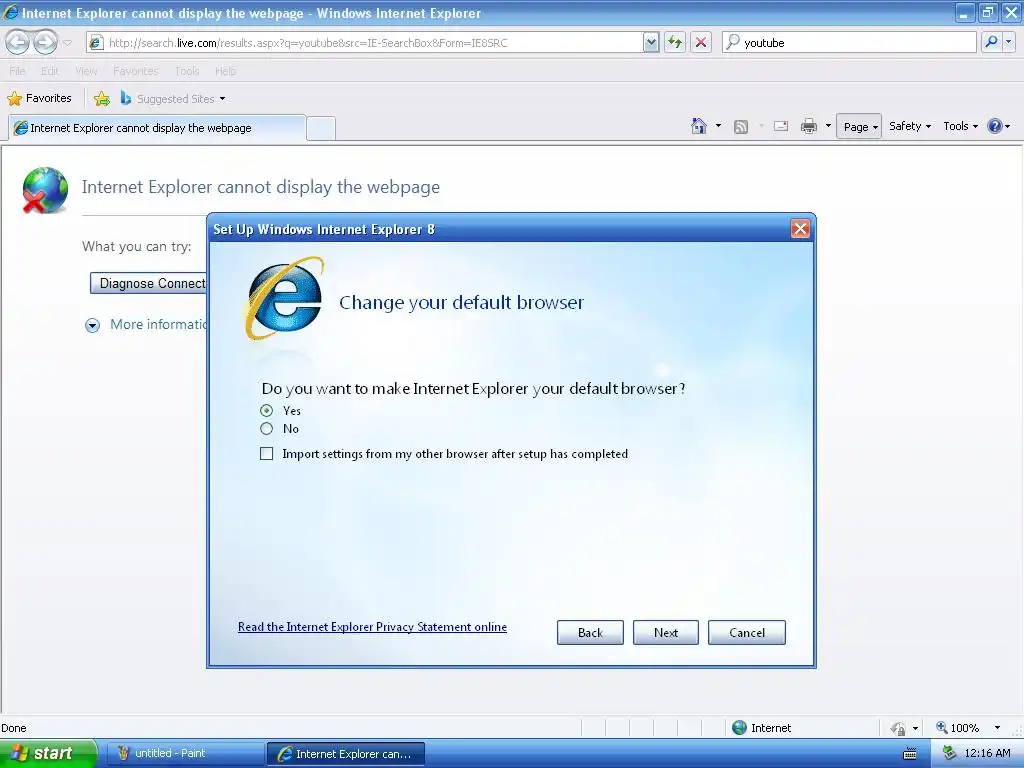The image size is (1024, 768).
Task: Open the File menu
Action: (x=17, y=71)
